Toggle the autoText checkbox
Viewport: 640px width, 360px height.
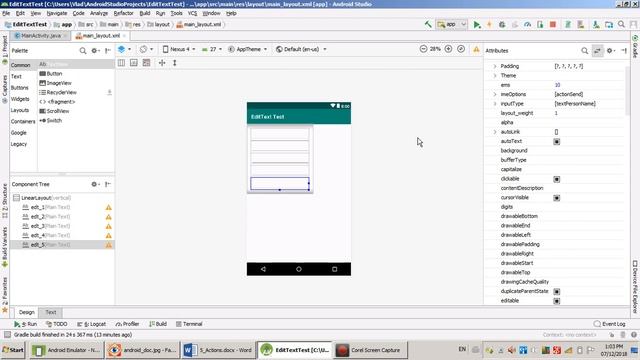coord(556,142)
